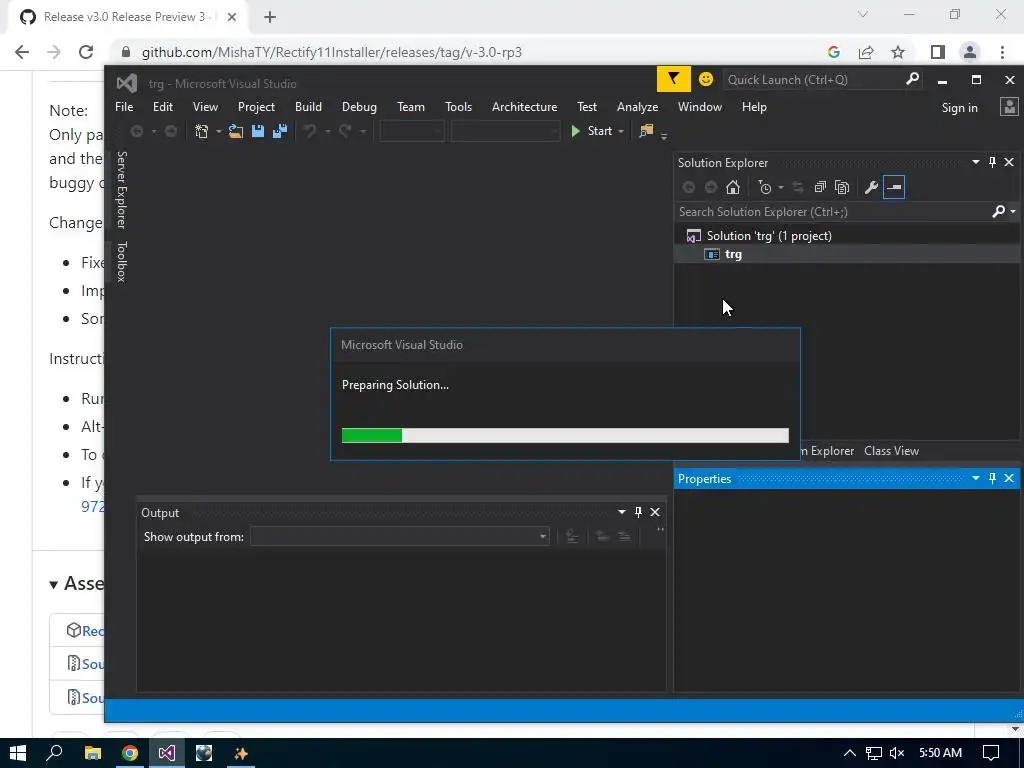
Task: Bookmark the page with Chrome star icon
Action: tap(898, 52)
